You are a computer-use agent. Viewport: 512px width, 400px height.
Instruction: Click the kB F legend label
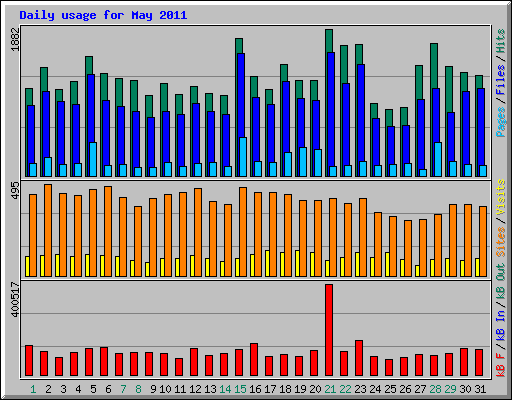[501, 365]
